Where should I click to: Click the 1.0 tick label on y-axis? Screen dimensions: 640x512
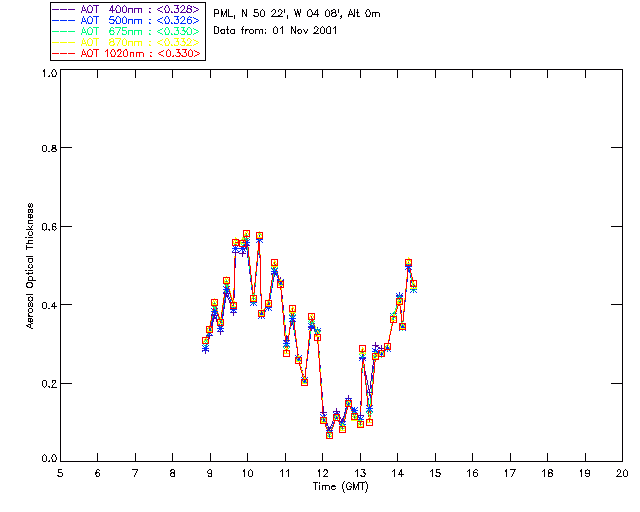(x=48, y=74)
